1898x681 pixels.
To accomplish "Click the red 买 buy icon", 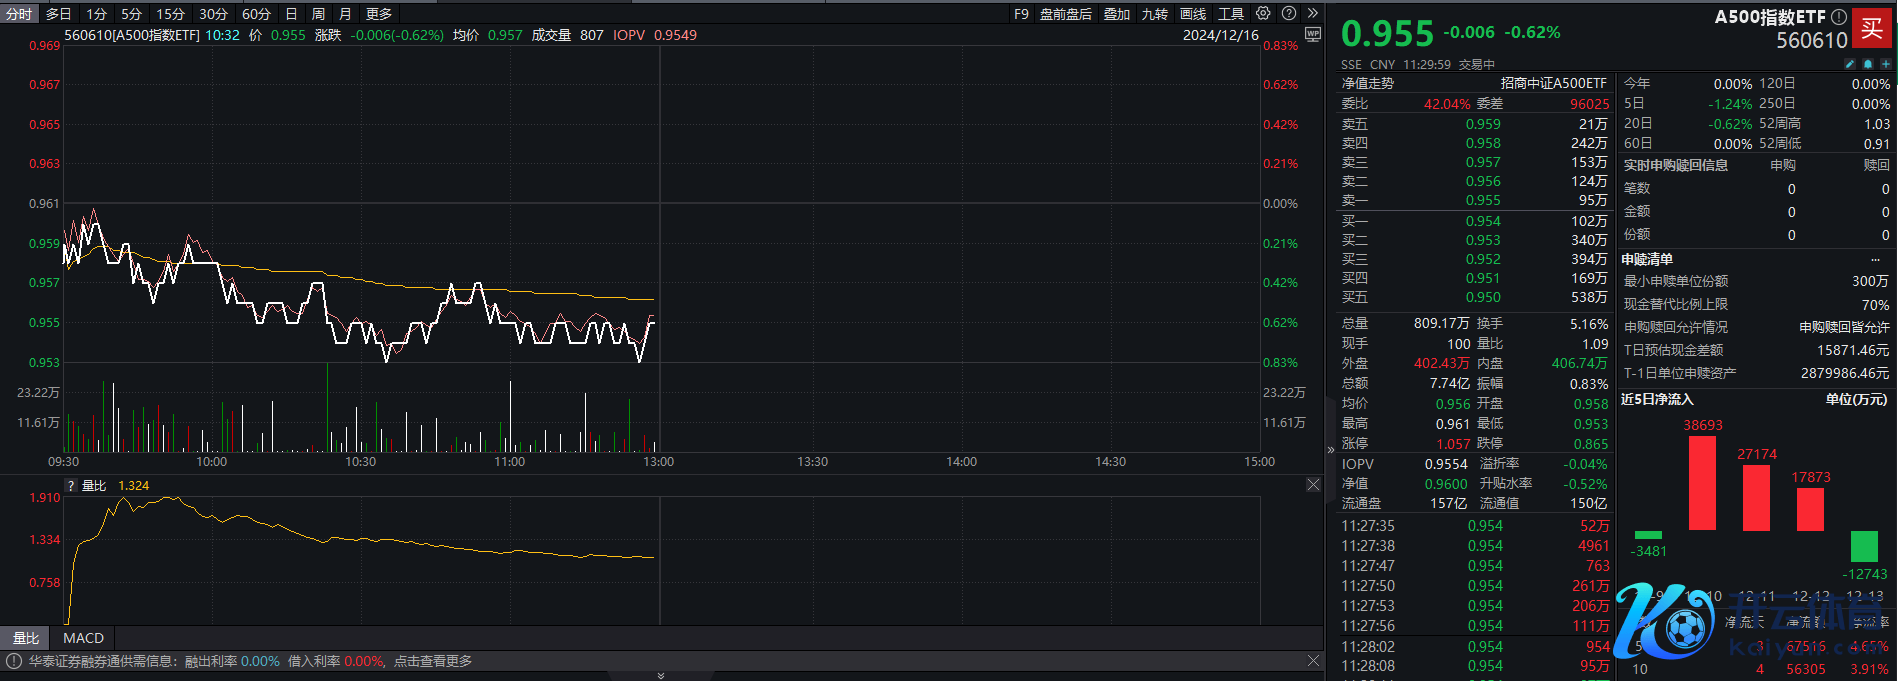I will tap(1870, 27).
